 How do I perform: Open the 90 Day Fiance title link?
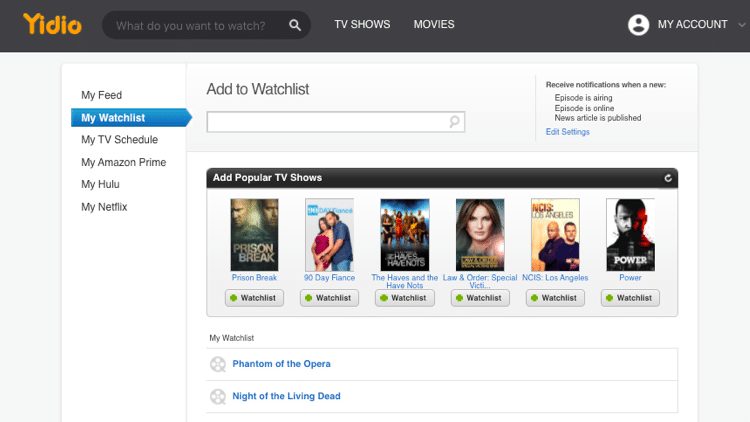(329, 278)
